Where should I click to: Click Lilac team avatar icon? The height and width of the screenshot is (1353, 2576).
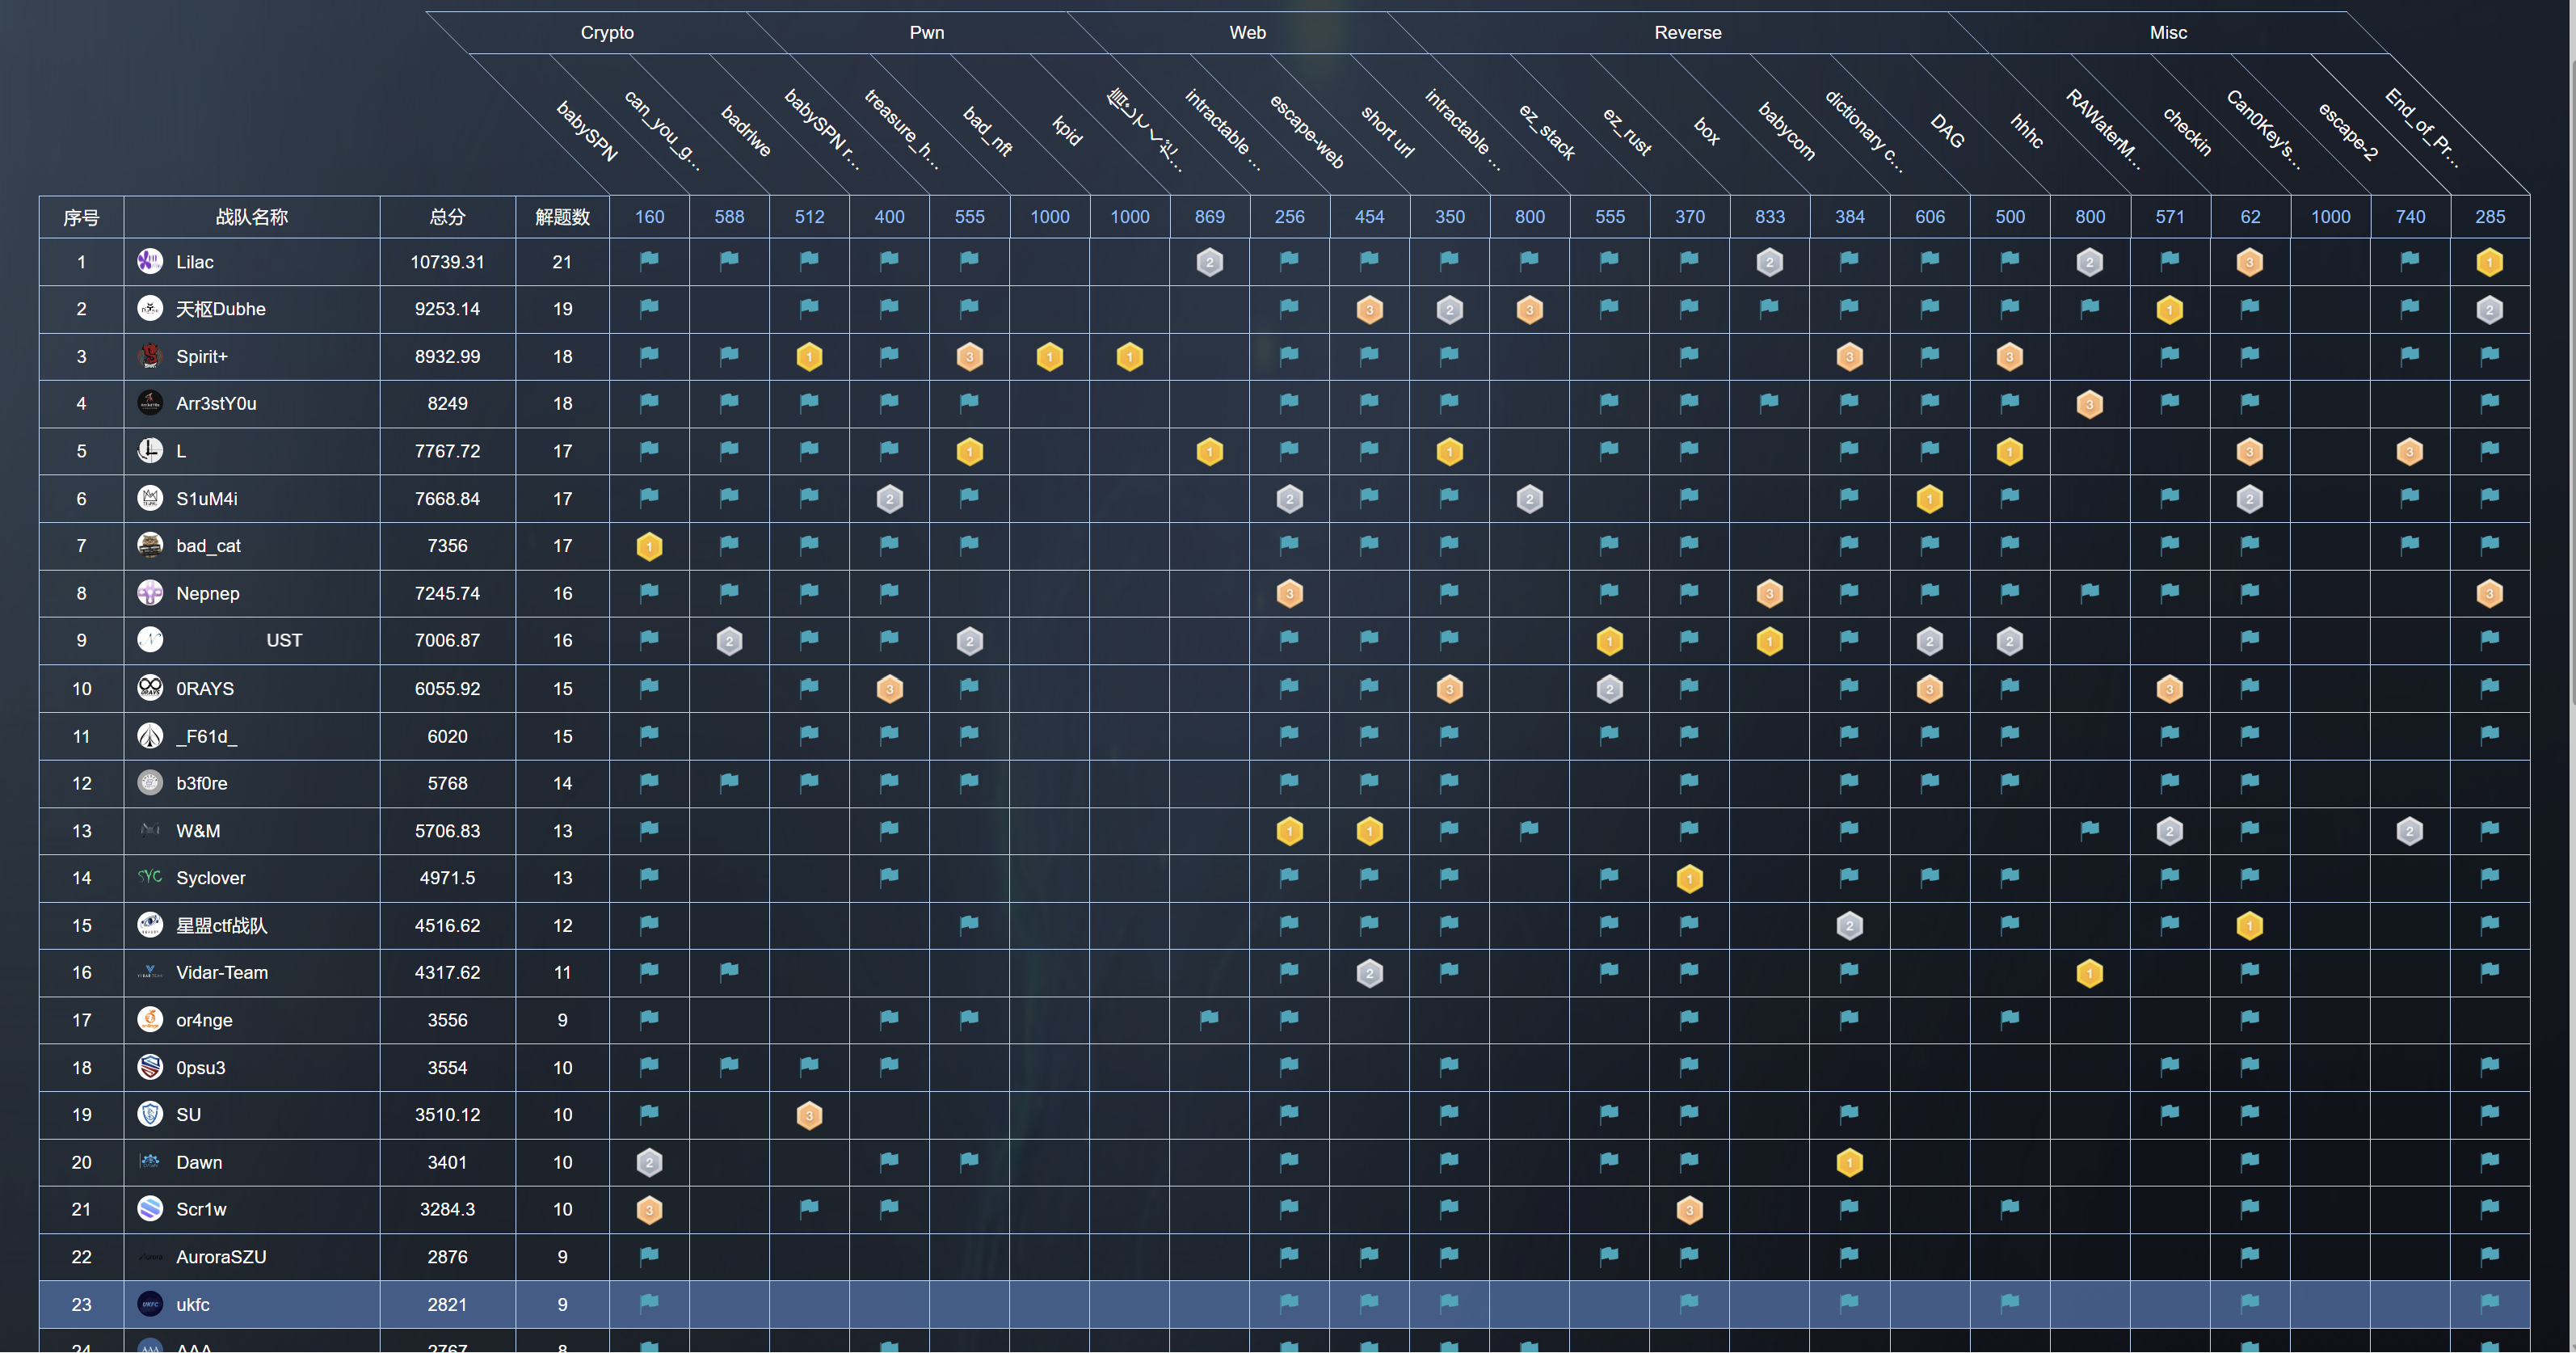coord(150,261)
